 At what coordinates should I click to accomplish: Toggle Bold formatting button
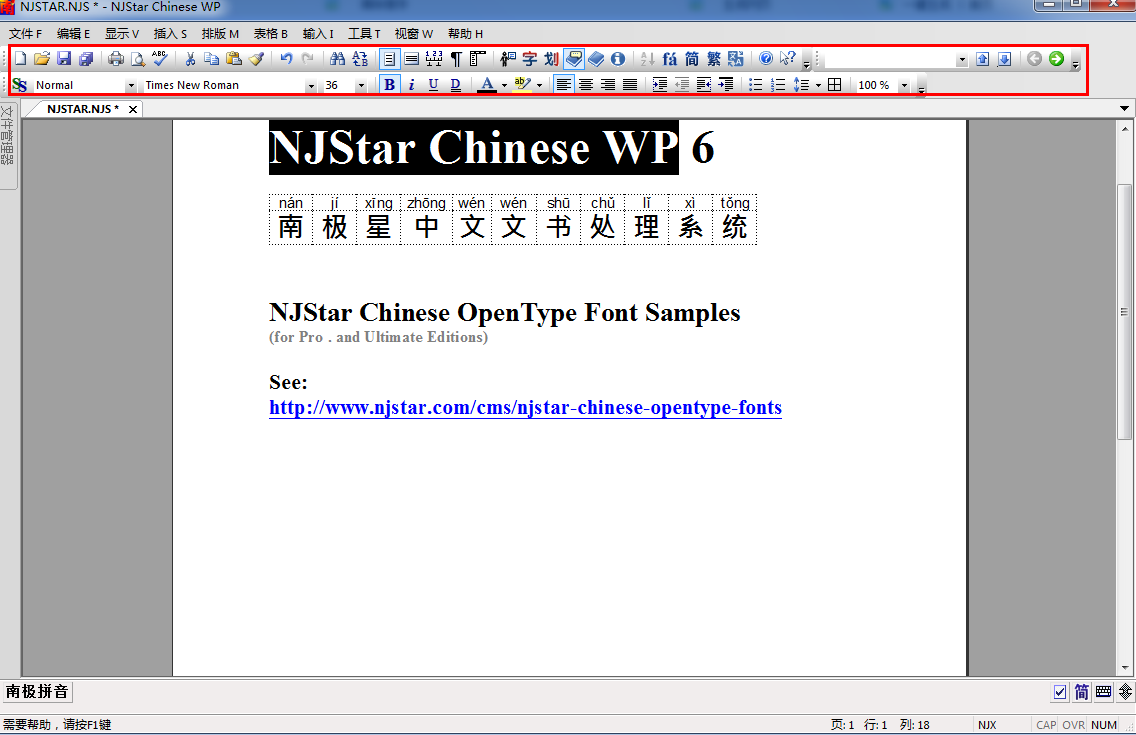pyautogui.click(x=389, y=85)
